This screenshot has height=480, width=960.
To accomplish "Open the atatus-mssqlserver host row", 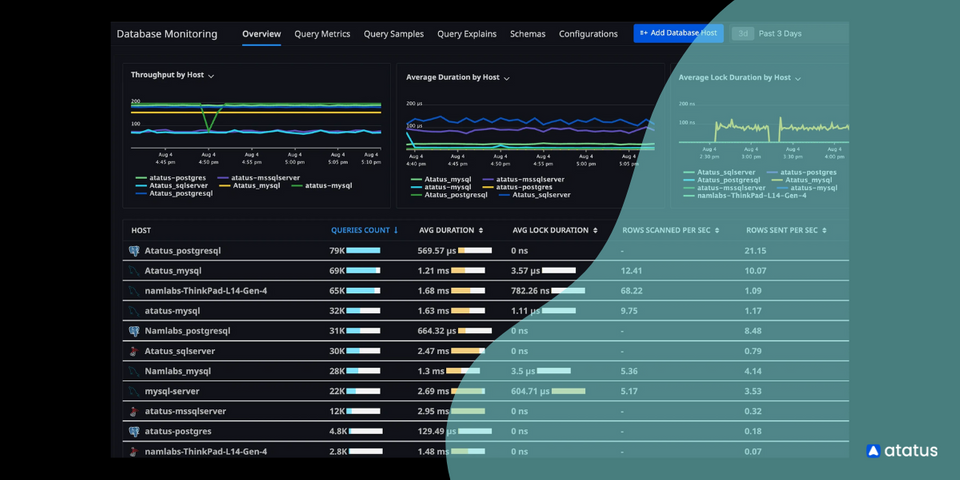I will (486, 411).
